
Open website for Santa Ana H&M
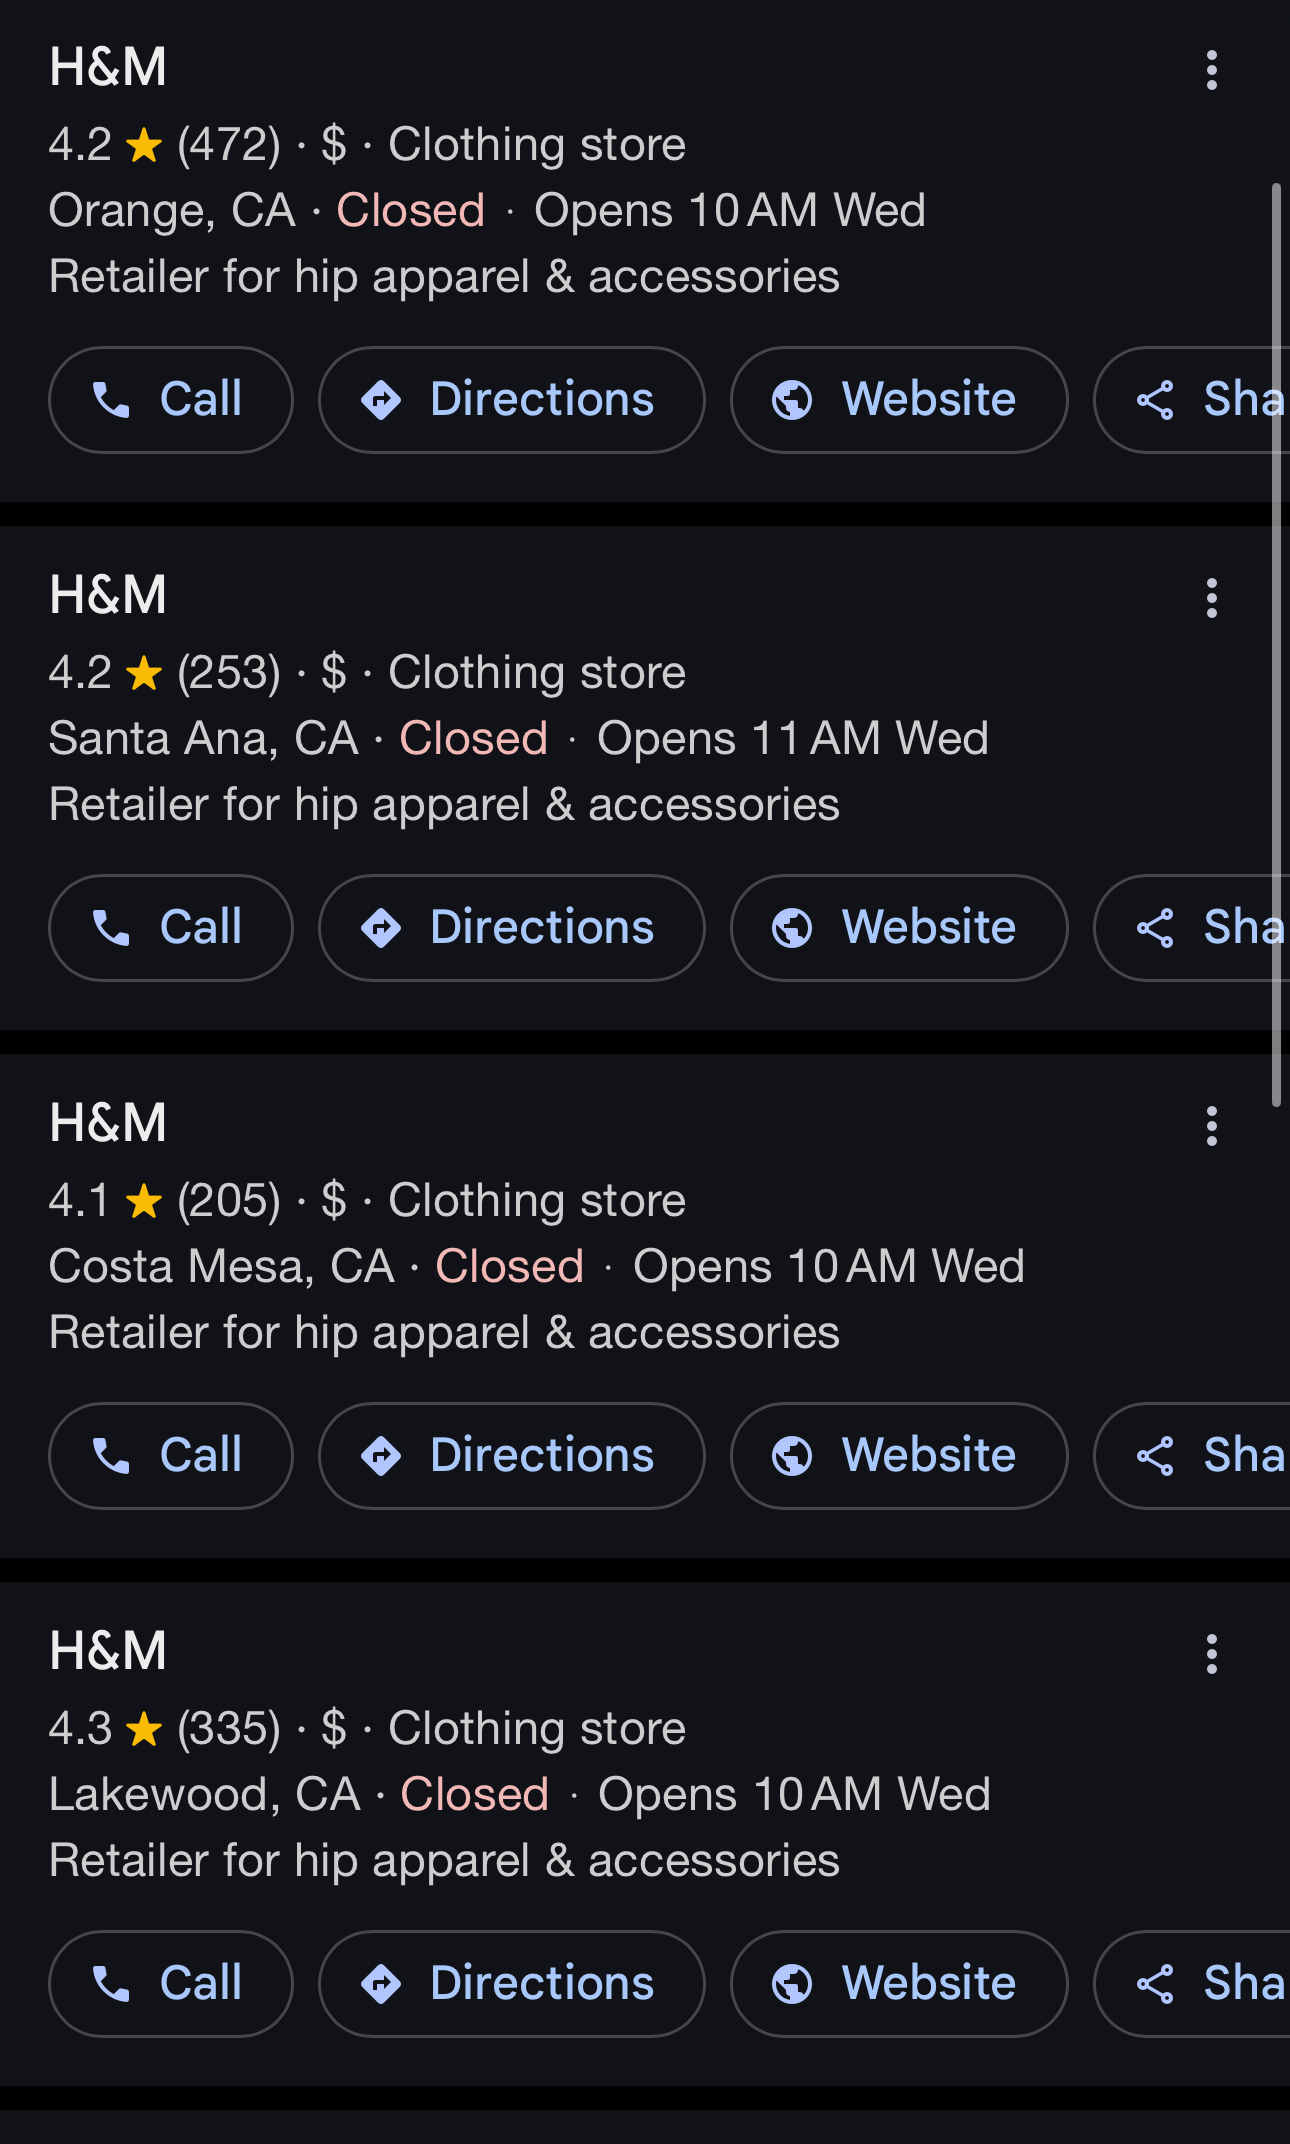[x=898, y=928]
